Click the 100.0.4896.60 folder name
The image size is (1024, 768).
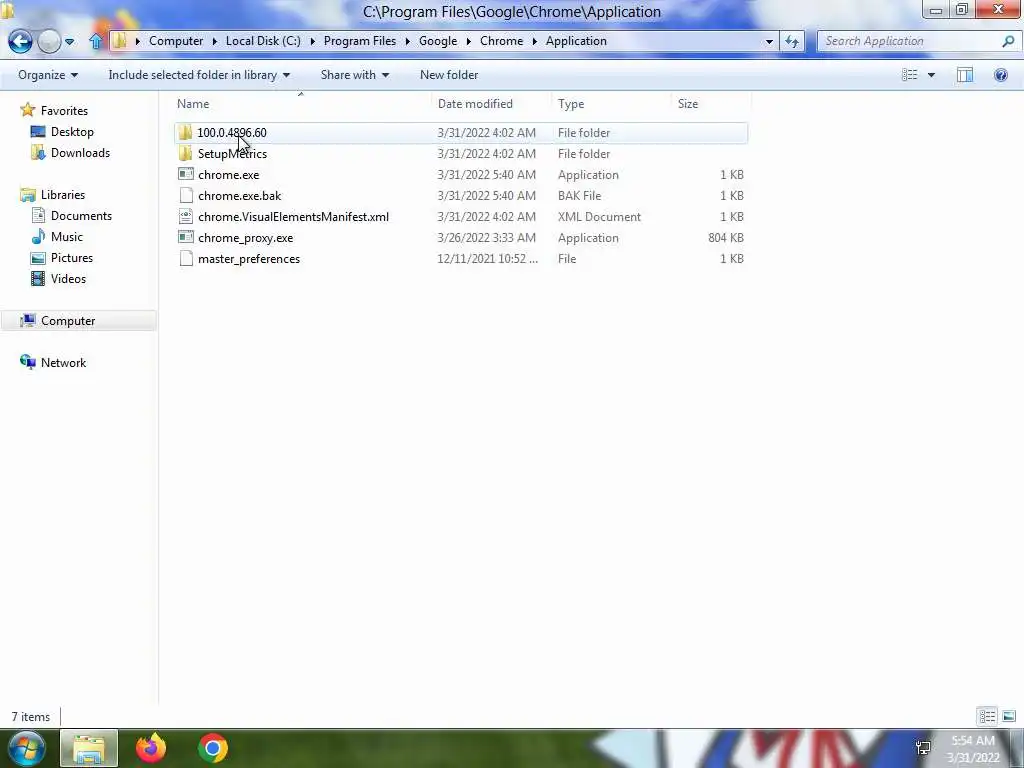232,133
